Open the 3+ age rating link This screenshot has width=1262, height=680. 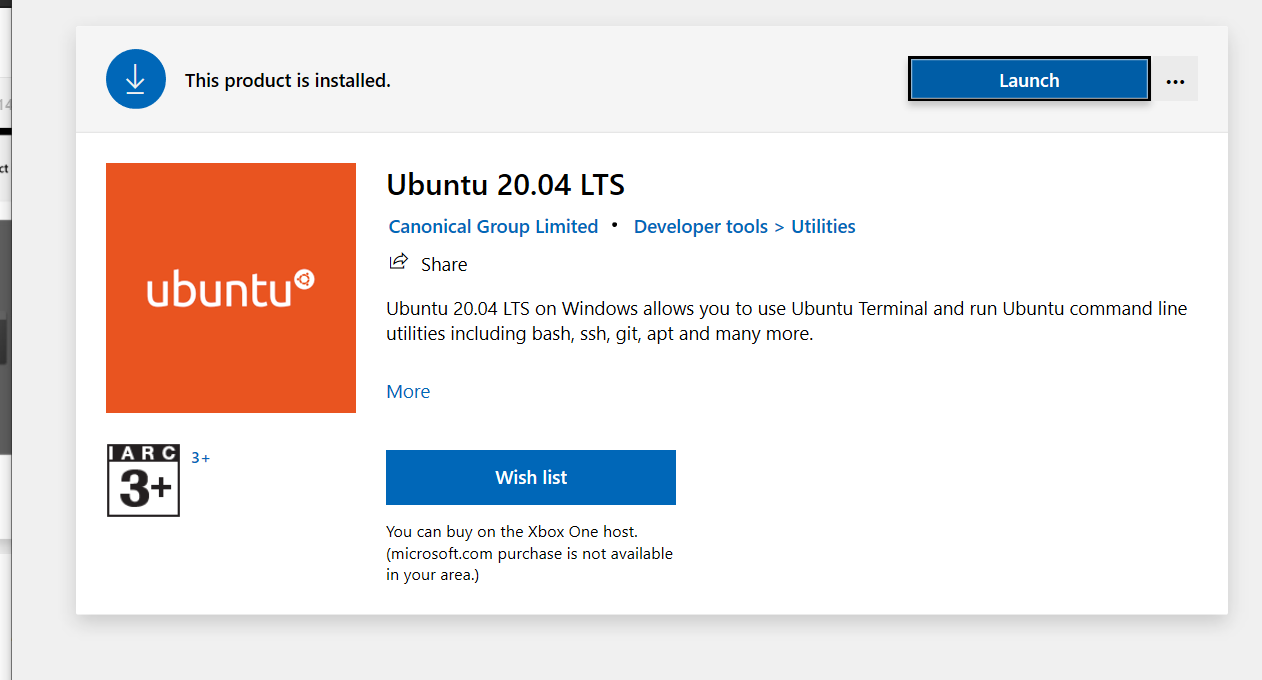[200, 458]
